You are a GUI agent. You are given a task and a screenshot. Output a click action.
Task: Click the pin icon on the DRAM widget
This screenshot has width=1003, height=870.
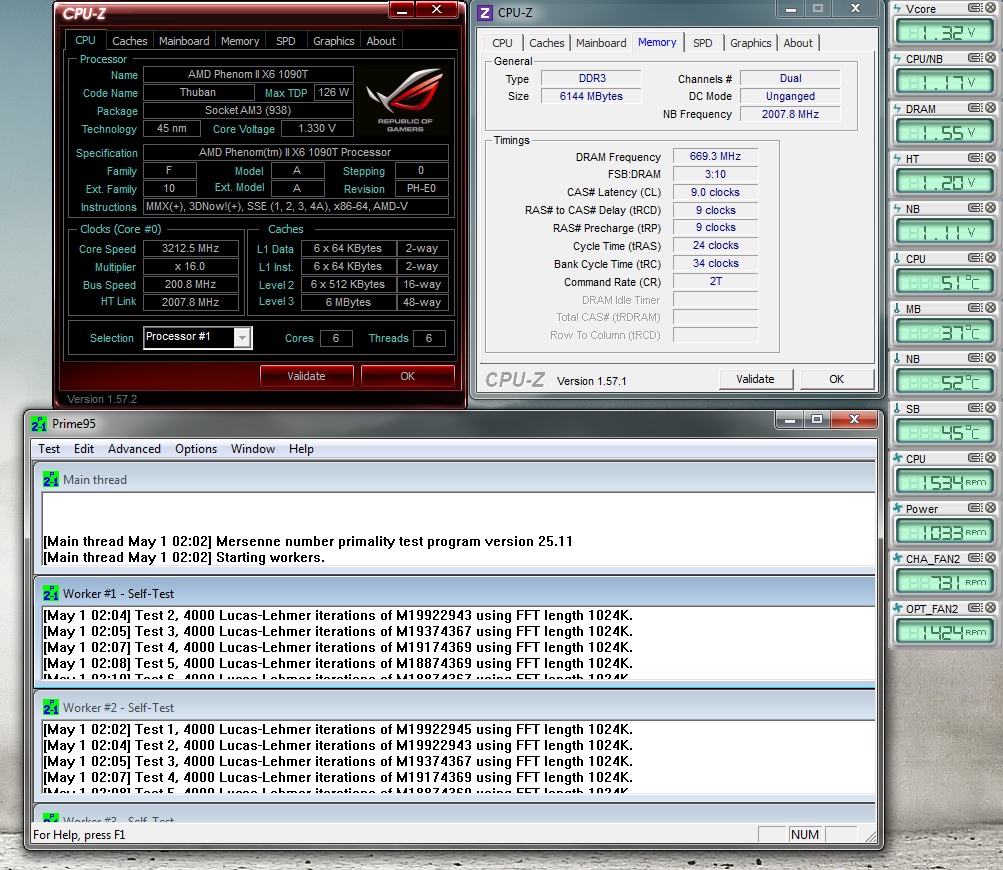click(x=975, y=107)
